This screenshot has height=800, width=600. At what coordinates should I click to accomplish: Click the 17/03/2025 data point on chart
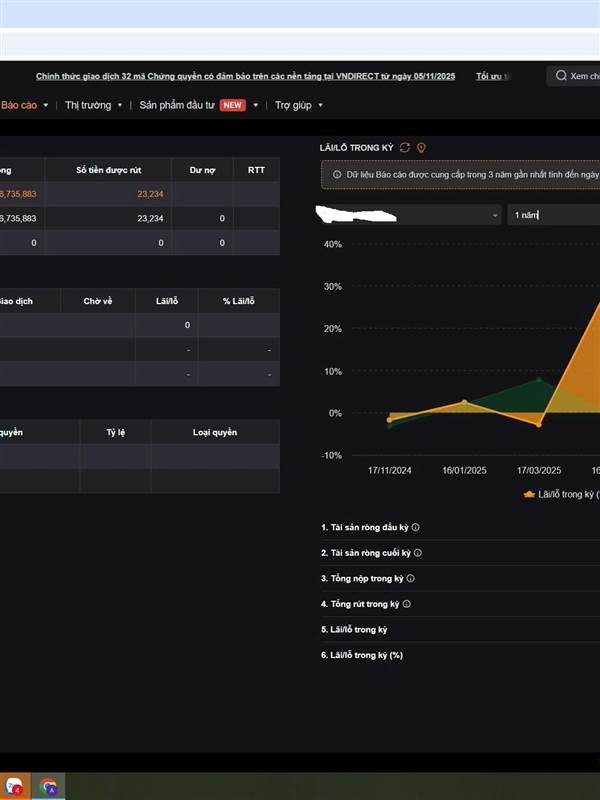[539, 425]
